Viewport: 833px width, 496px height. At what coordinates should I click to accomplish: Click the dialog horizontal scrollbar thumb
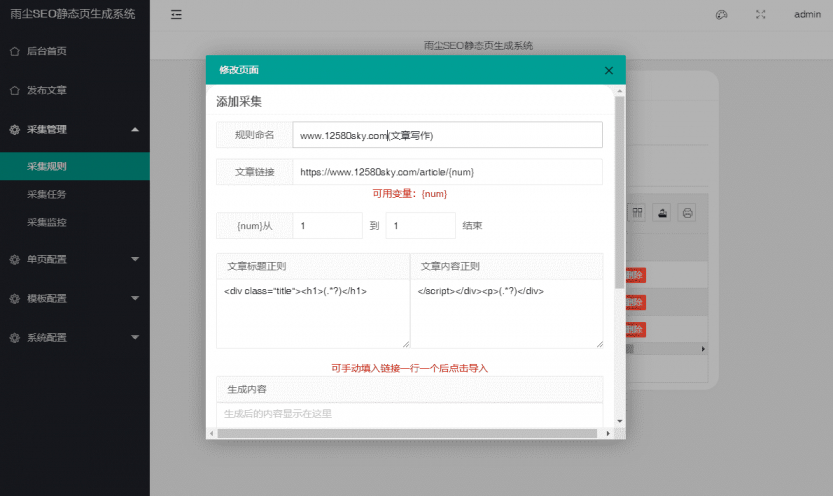(x=407, y=433)
